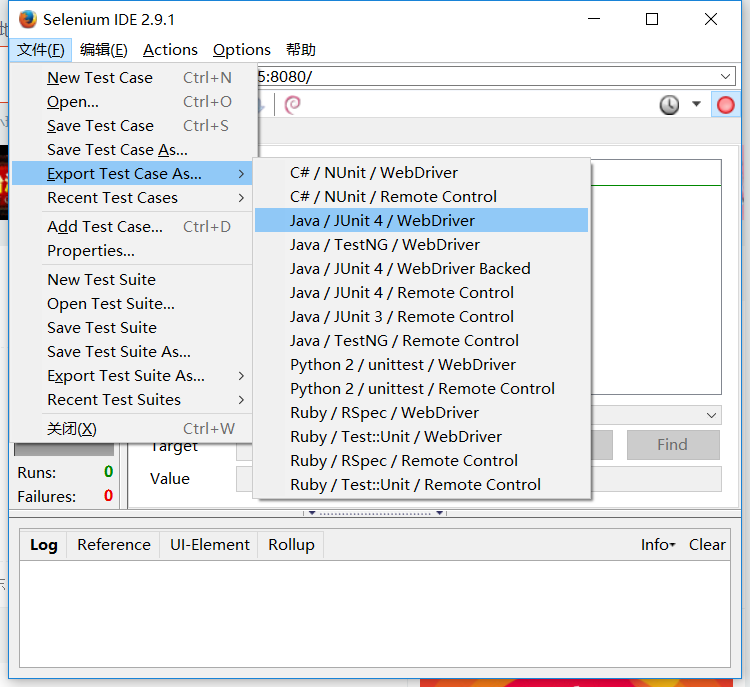
Task: Select Add Test Case...
Action: point(133,226)
